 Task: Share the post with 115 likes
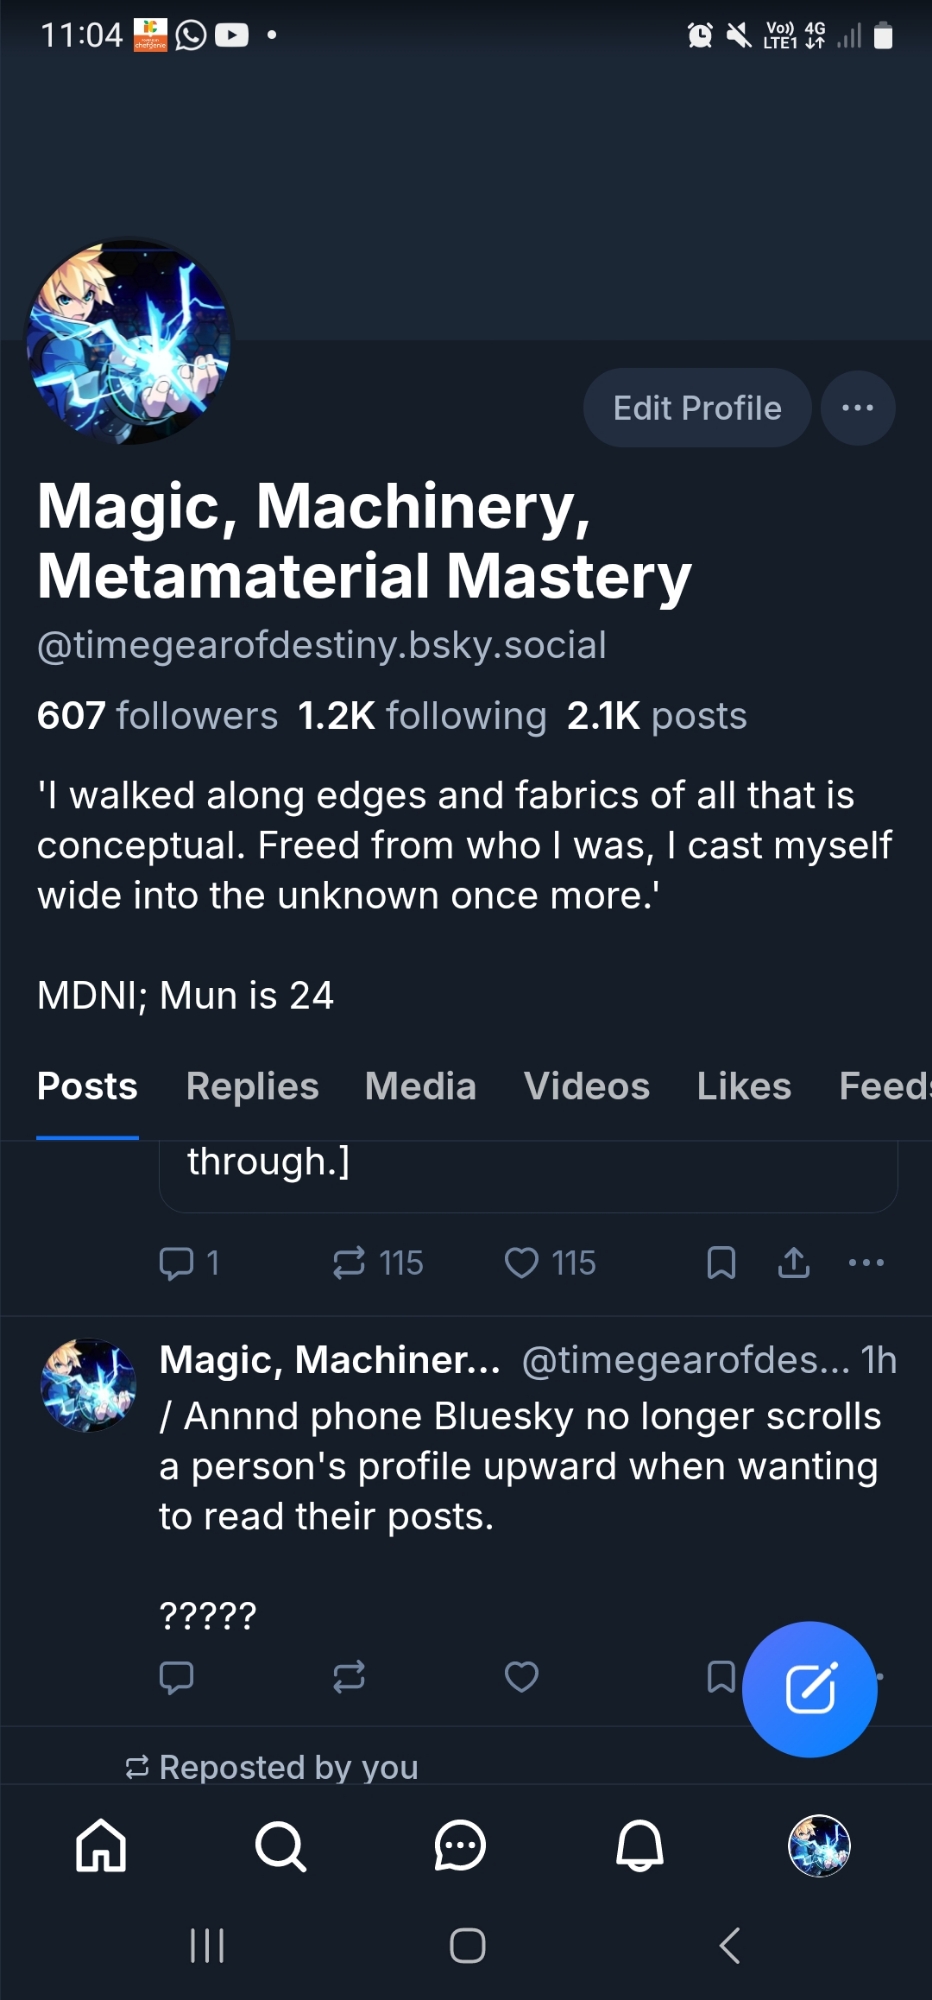pos(794,1263)
